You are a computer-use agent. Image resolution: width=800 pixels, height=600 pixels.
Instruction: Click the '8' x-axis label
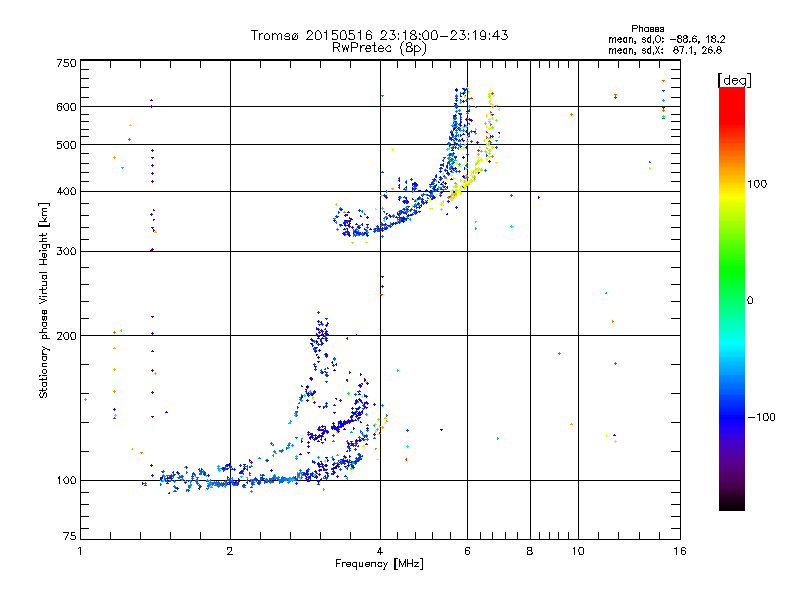click(530, 551)
